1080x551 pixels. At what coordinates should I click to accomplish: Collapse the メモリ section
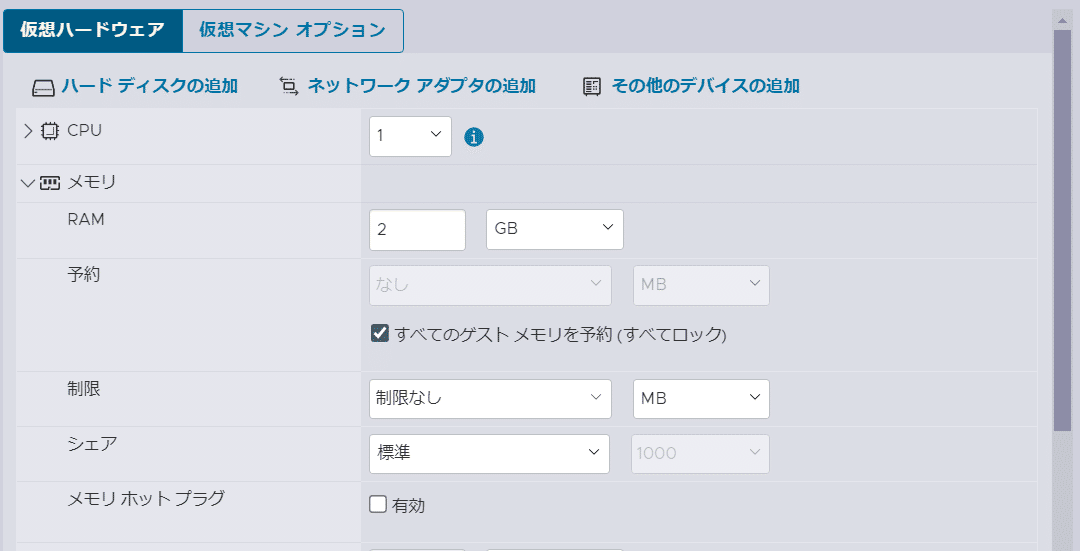(28, 183)
